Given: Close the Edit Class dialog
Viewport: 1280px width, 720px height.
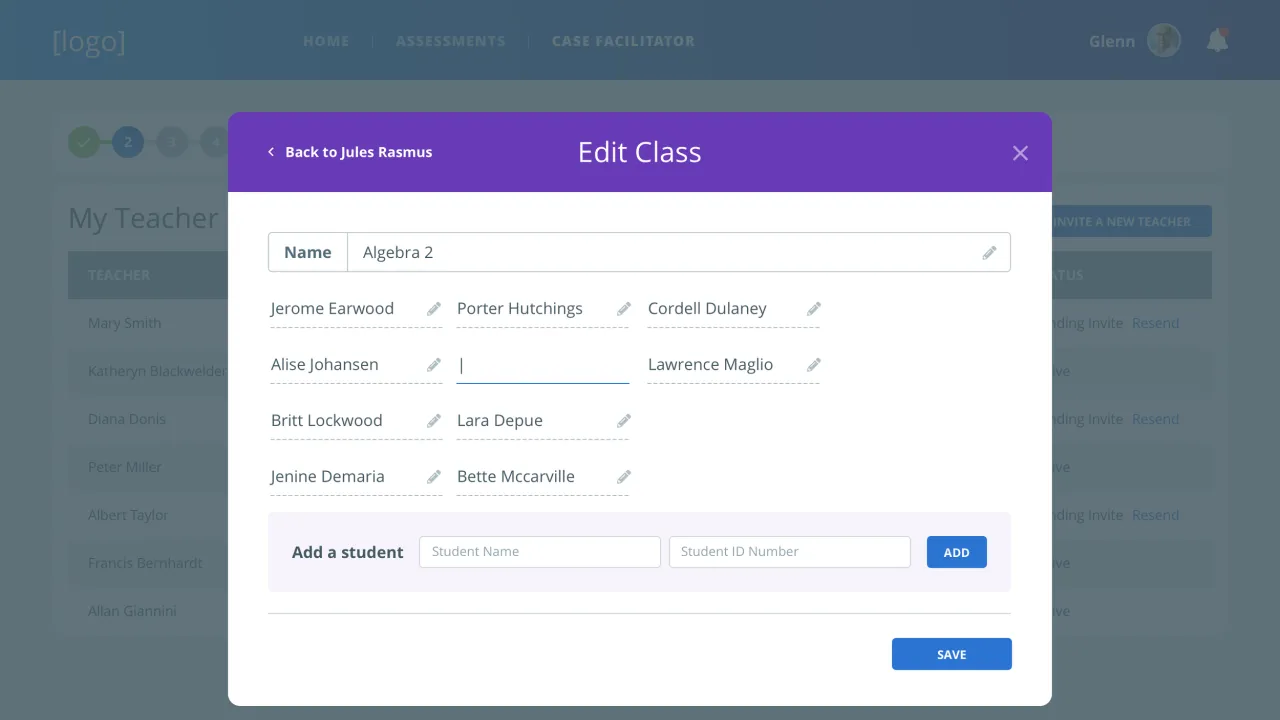Looking at the screenshot, I should 1020,153.
